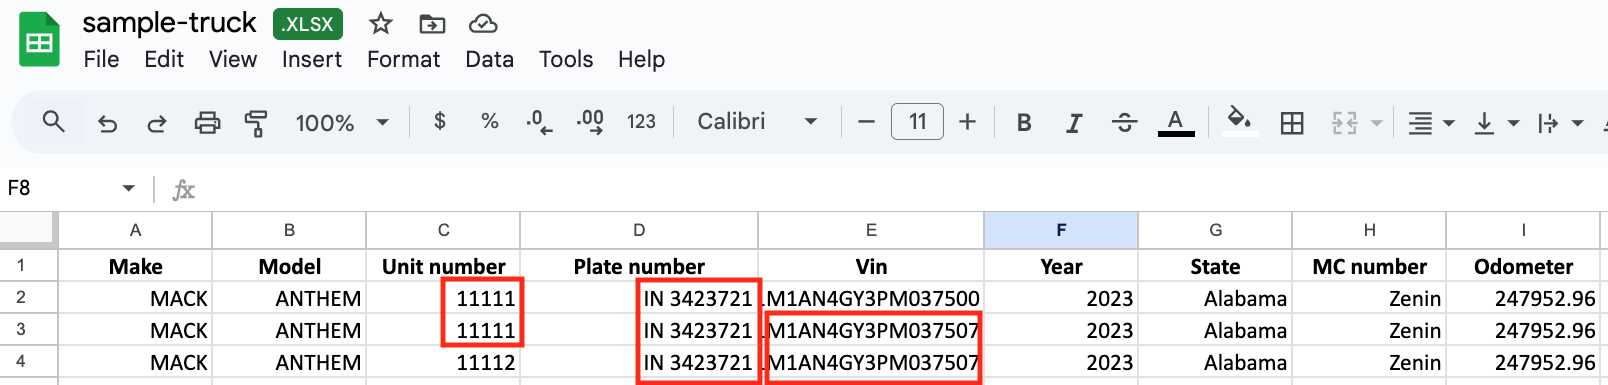Click the redo arrow icon
1608x385 pixels.
click(x=157, y=123)
